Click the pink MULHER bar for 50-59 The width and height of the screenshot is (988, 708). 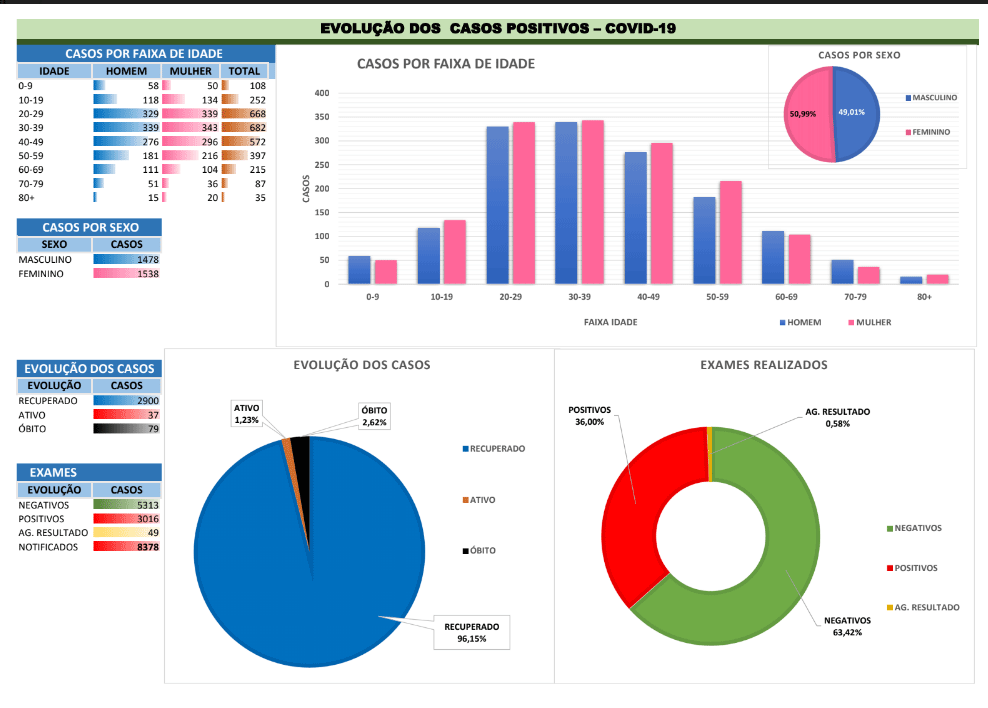(x=730, y=233)
